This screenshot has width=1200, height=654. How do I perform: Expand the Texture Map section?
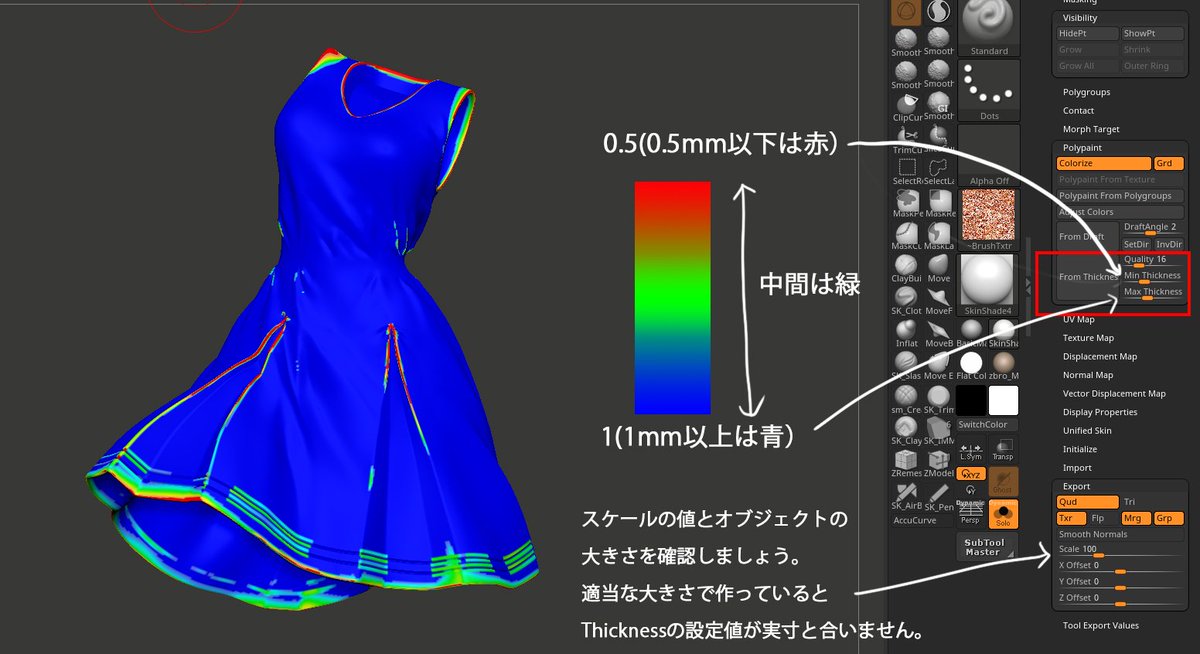(1088, 338)
